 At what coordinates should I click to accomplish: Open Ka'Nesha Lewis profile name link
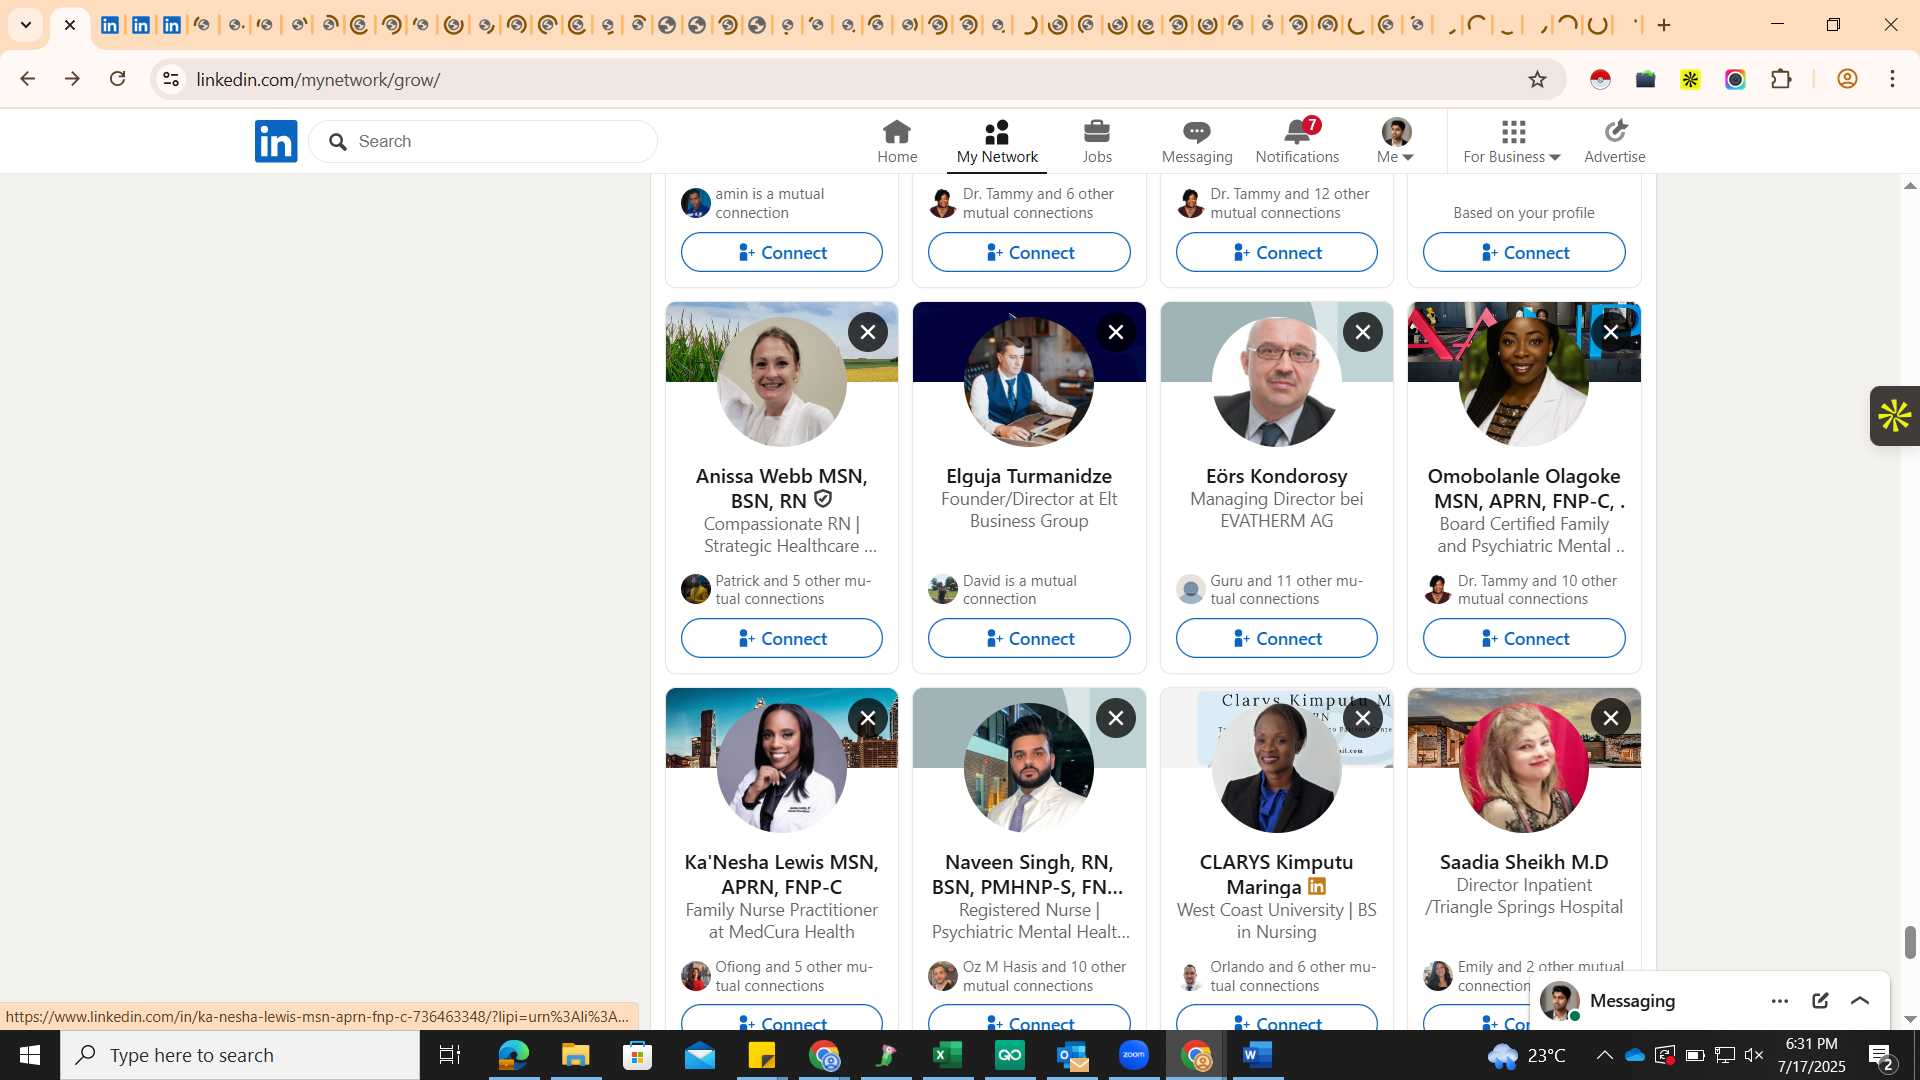point(782,874)
